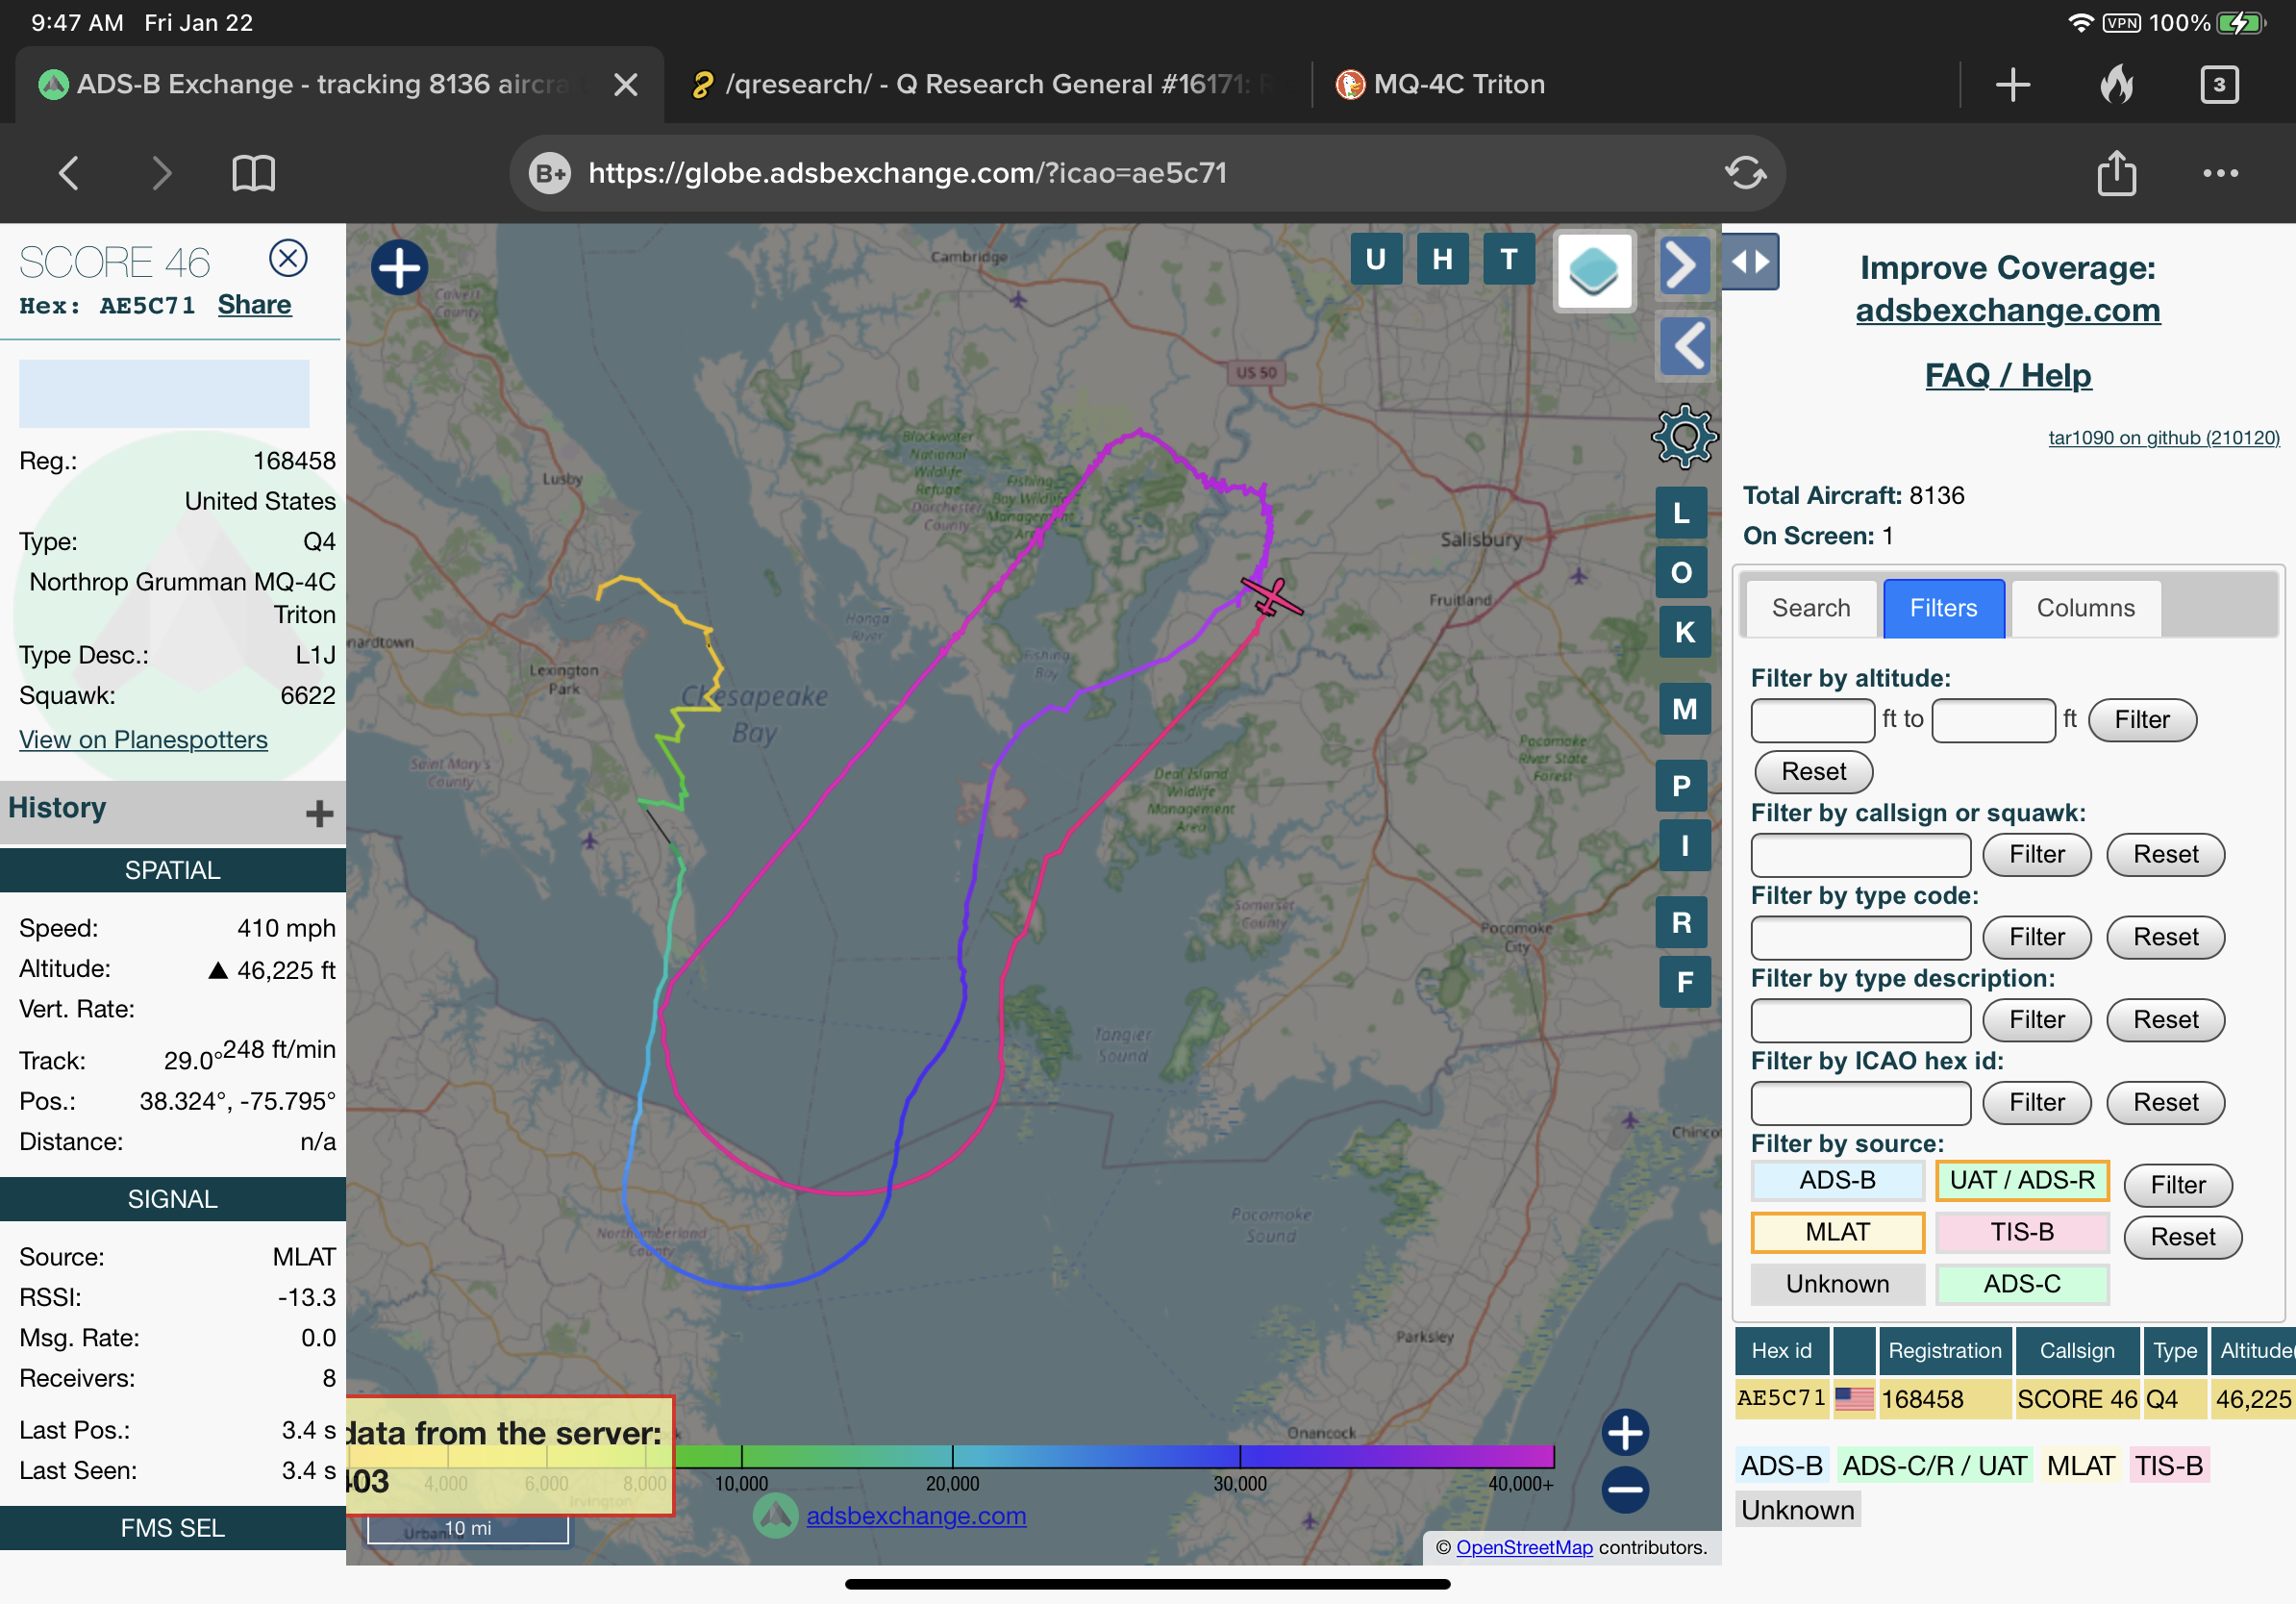The image size is (2296, 1604).
Task: Apply the altitude Filter button
Action: (2142, 720)
